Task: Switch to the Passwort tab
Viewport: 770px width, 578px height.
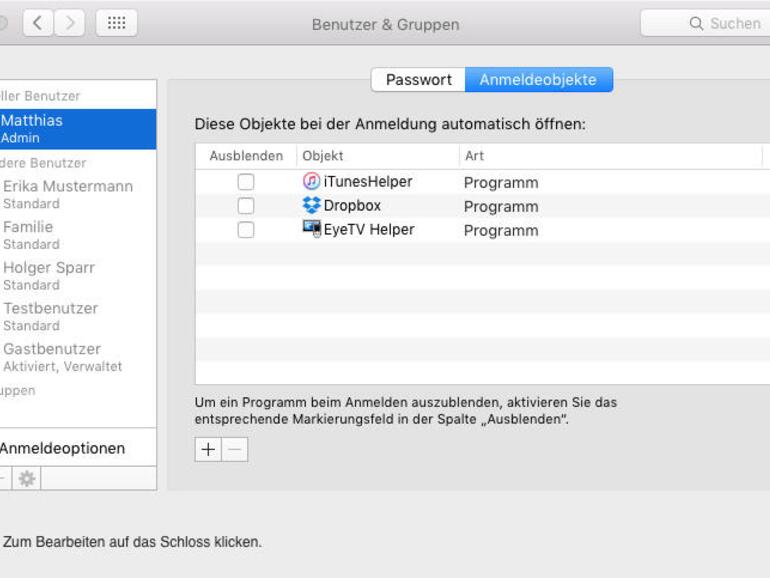Action: point(418,80)
